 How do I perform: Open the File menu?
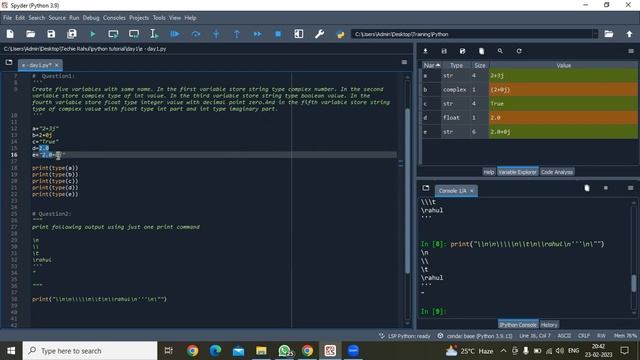pyautogui.click(x=8, y=18)
